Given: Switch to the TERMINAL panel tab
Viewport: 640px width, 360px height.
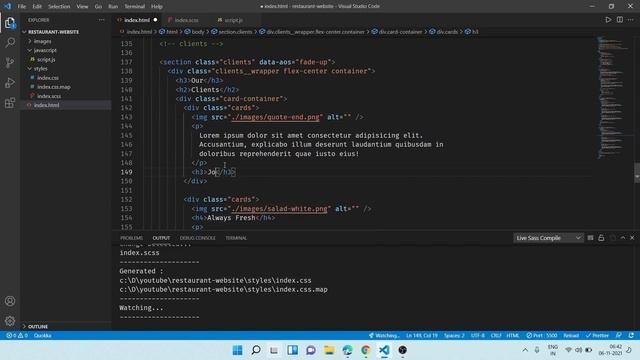Looking at the screenshot, I should point(236,238).
